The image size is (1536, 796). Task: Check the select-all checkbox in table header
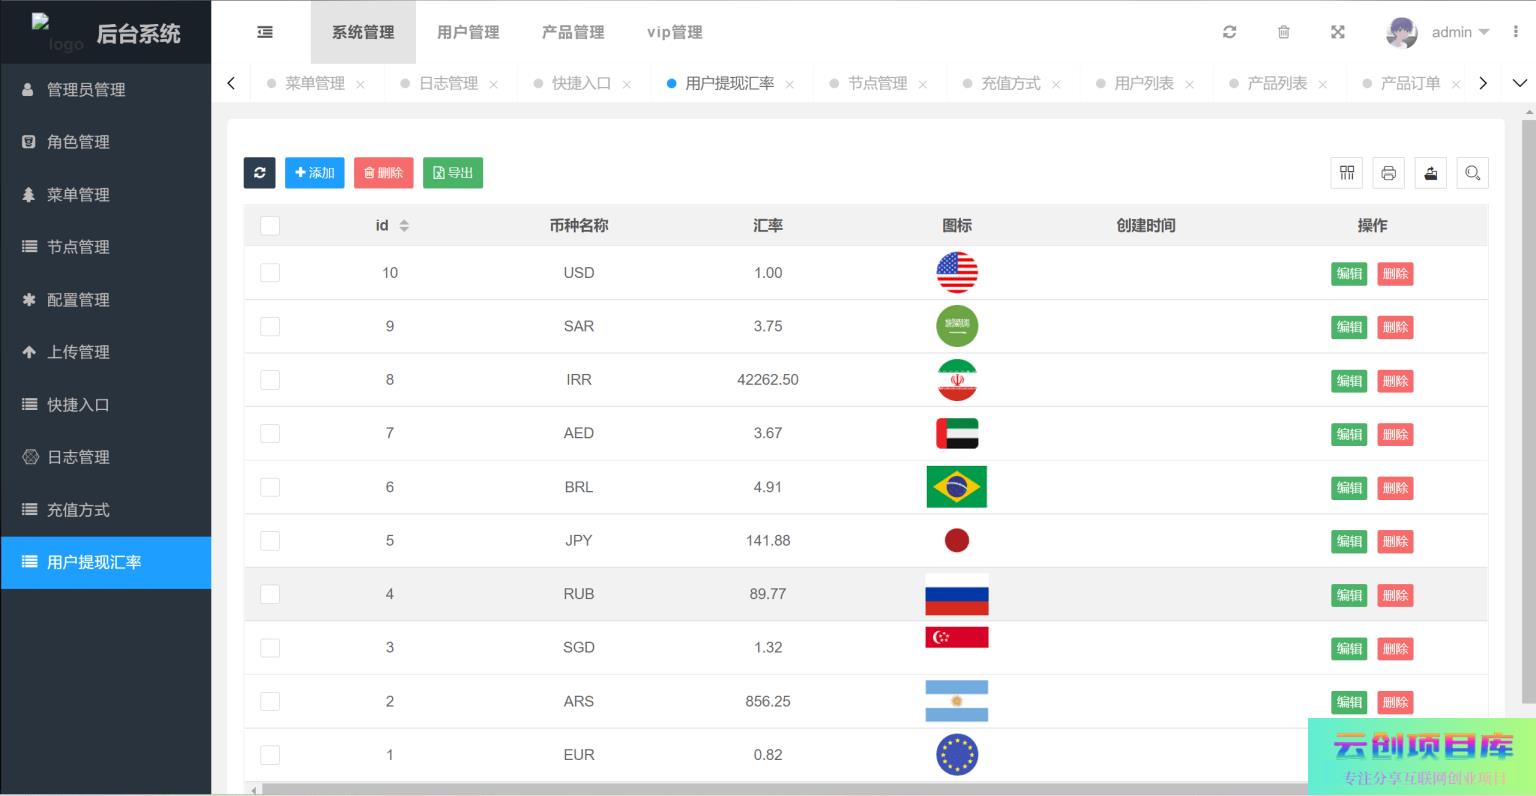(x=270, y=226)
